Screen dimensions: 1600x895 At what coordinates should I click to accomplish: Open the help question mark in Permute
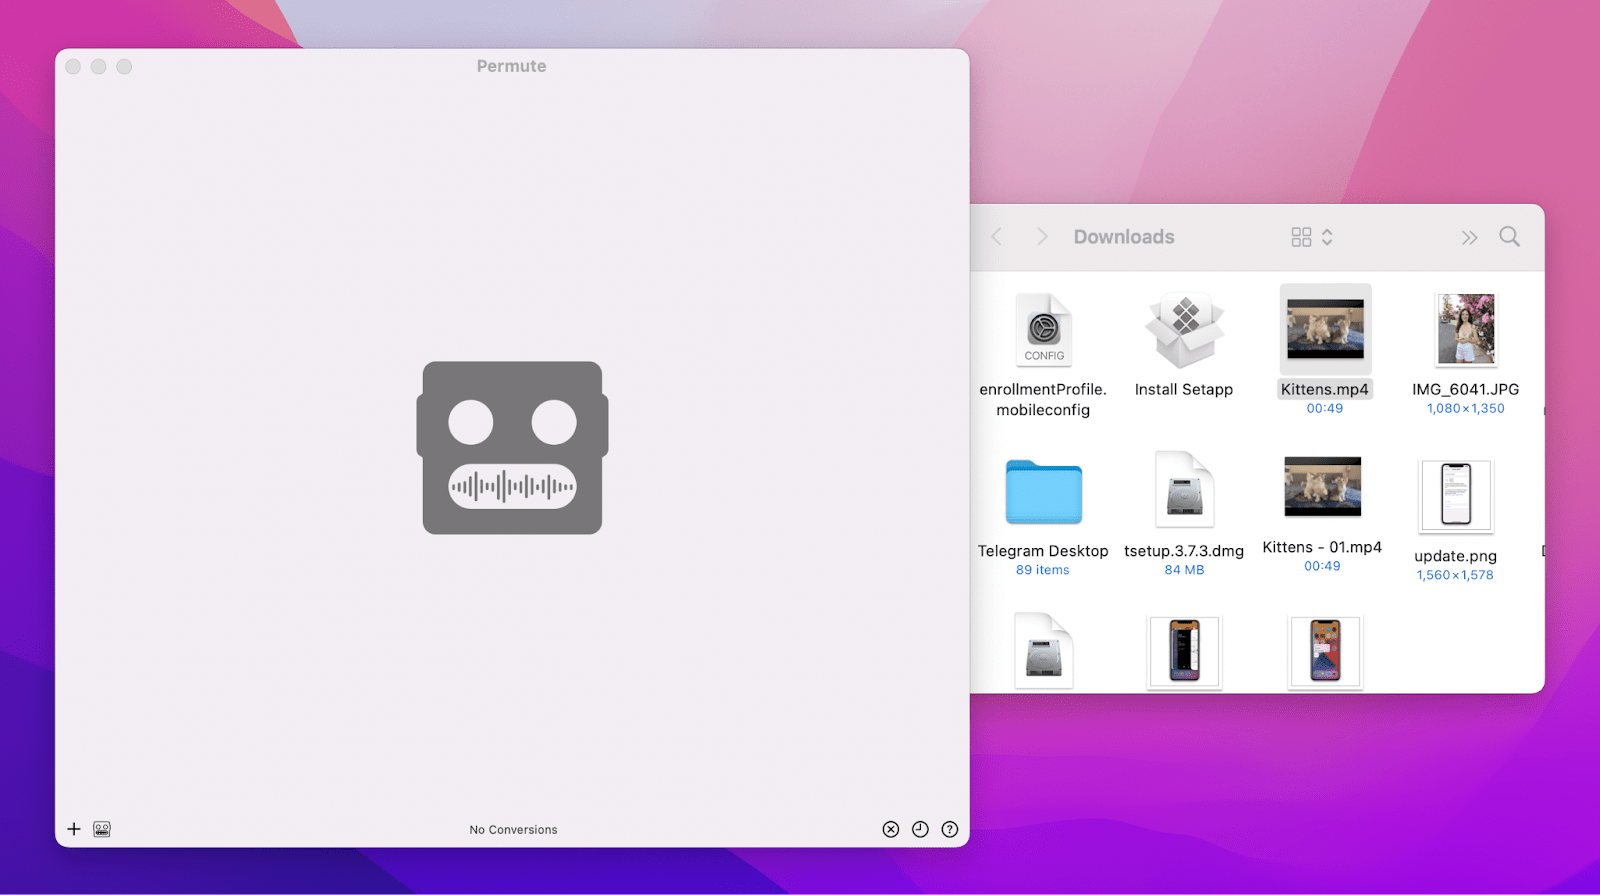coord(950,829)
